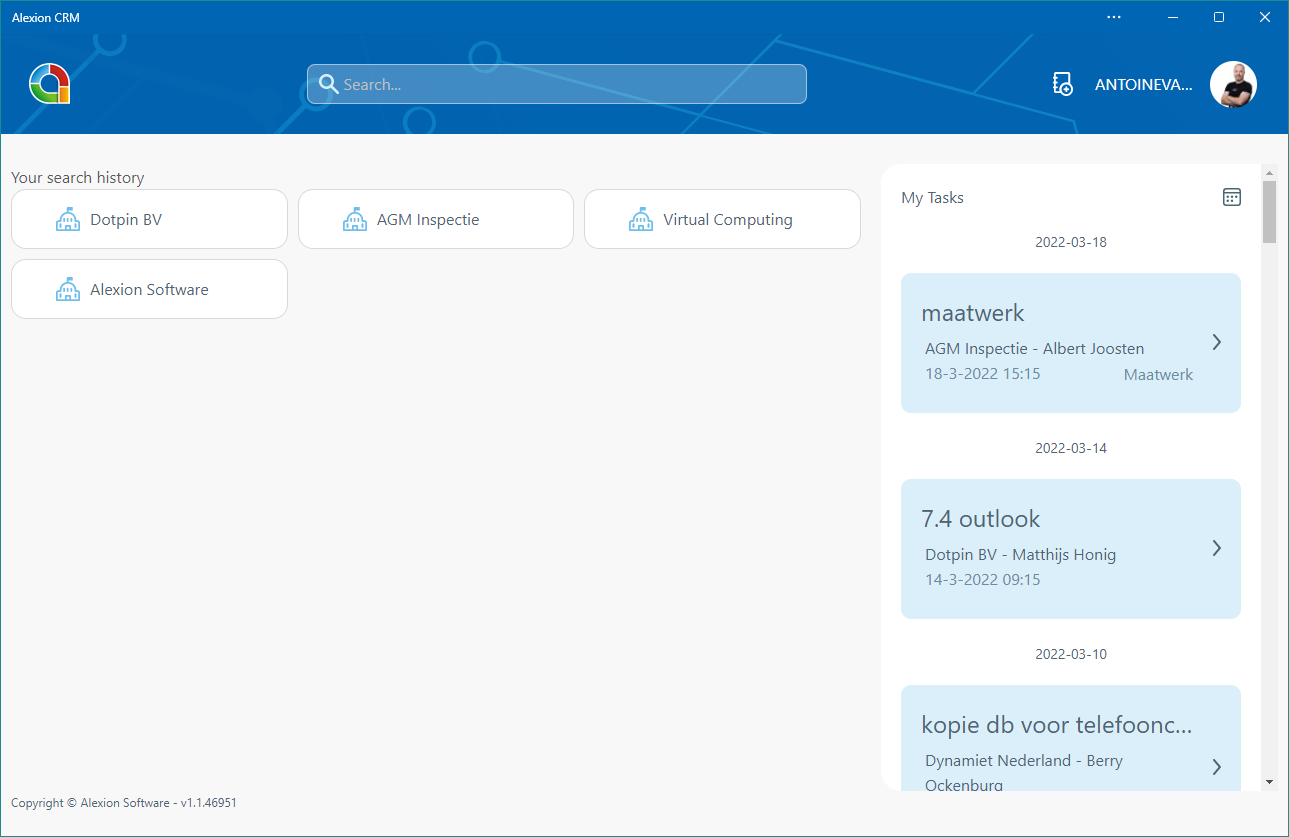This screenshot has width=1289, height=837.
Task: Select the maatwerk task title
Action: click(x=972, y=313)
